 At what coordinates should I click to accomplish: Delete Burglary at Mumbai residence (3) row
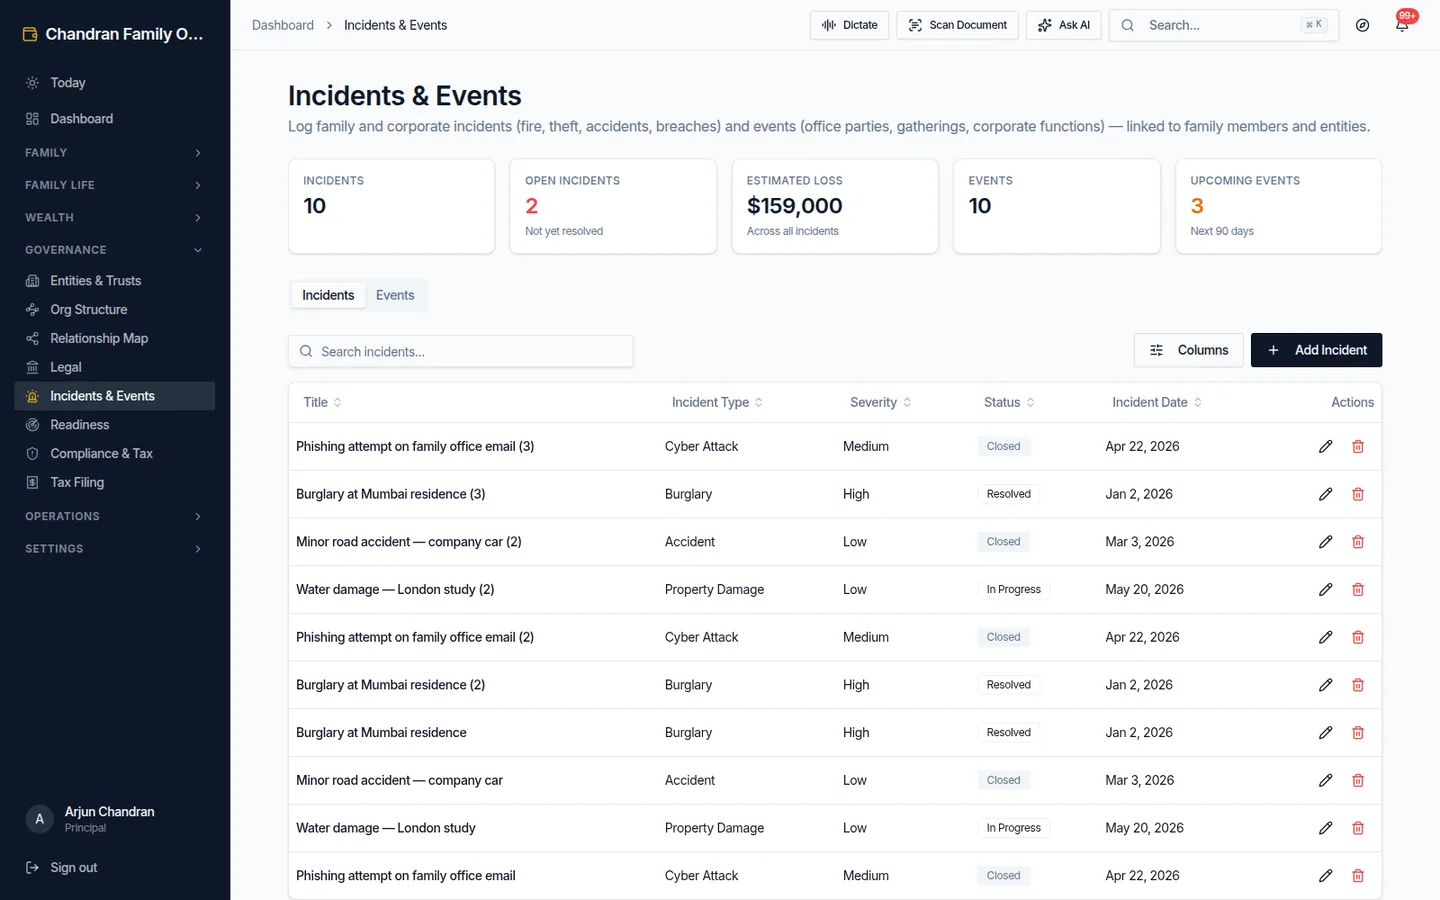(1358, 494)
